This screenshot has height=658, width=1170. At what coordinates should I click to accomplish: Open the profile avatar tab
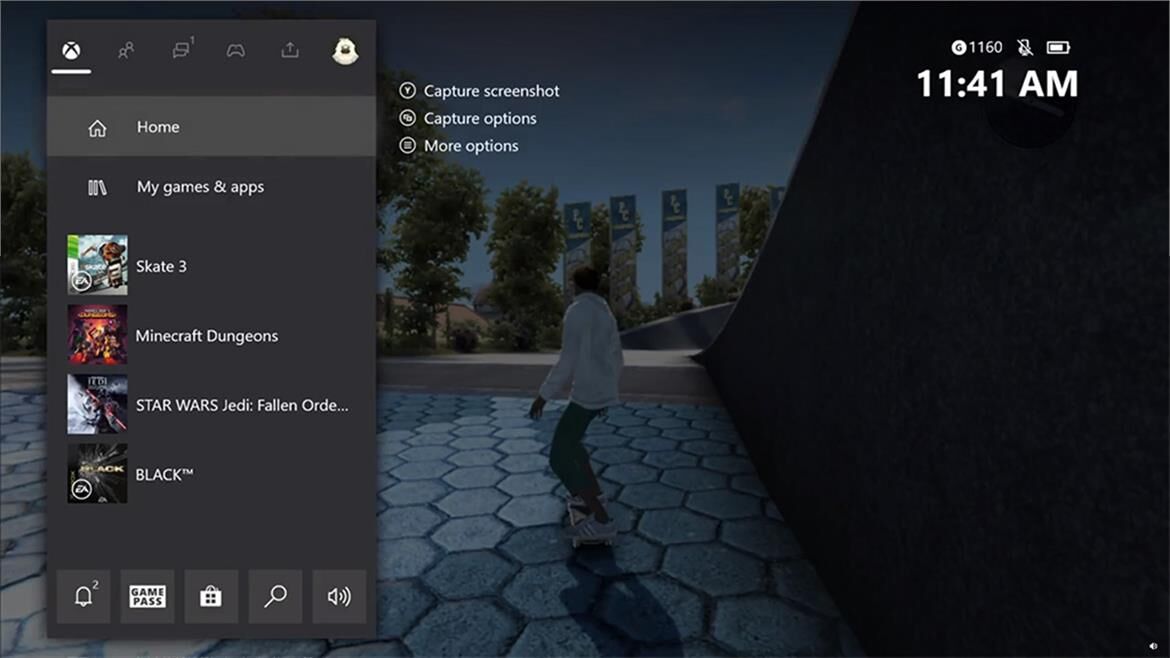(345, 51)
